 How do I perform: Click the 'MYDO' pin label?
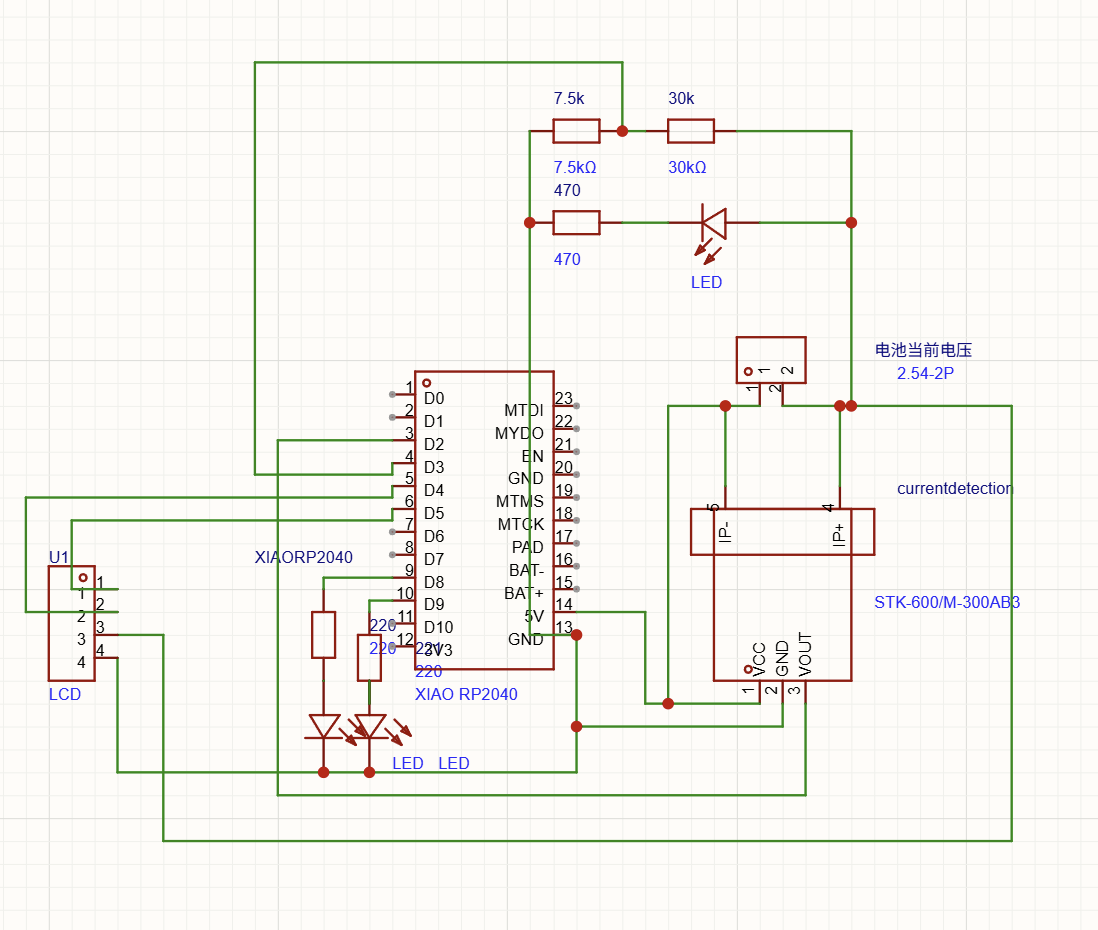[520, 433]
